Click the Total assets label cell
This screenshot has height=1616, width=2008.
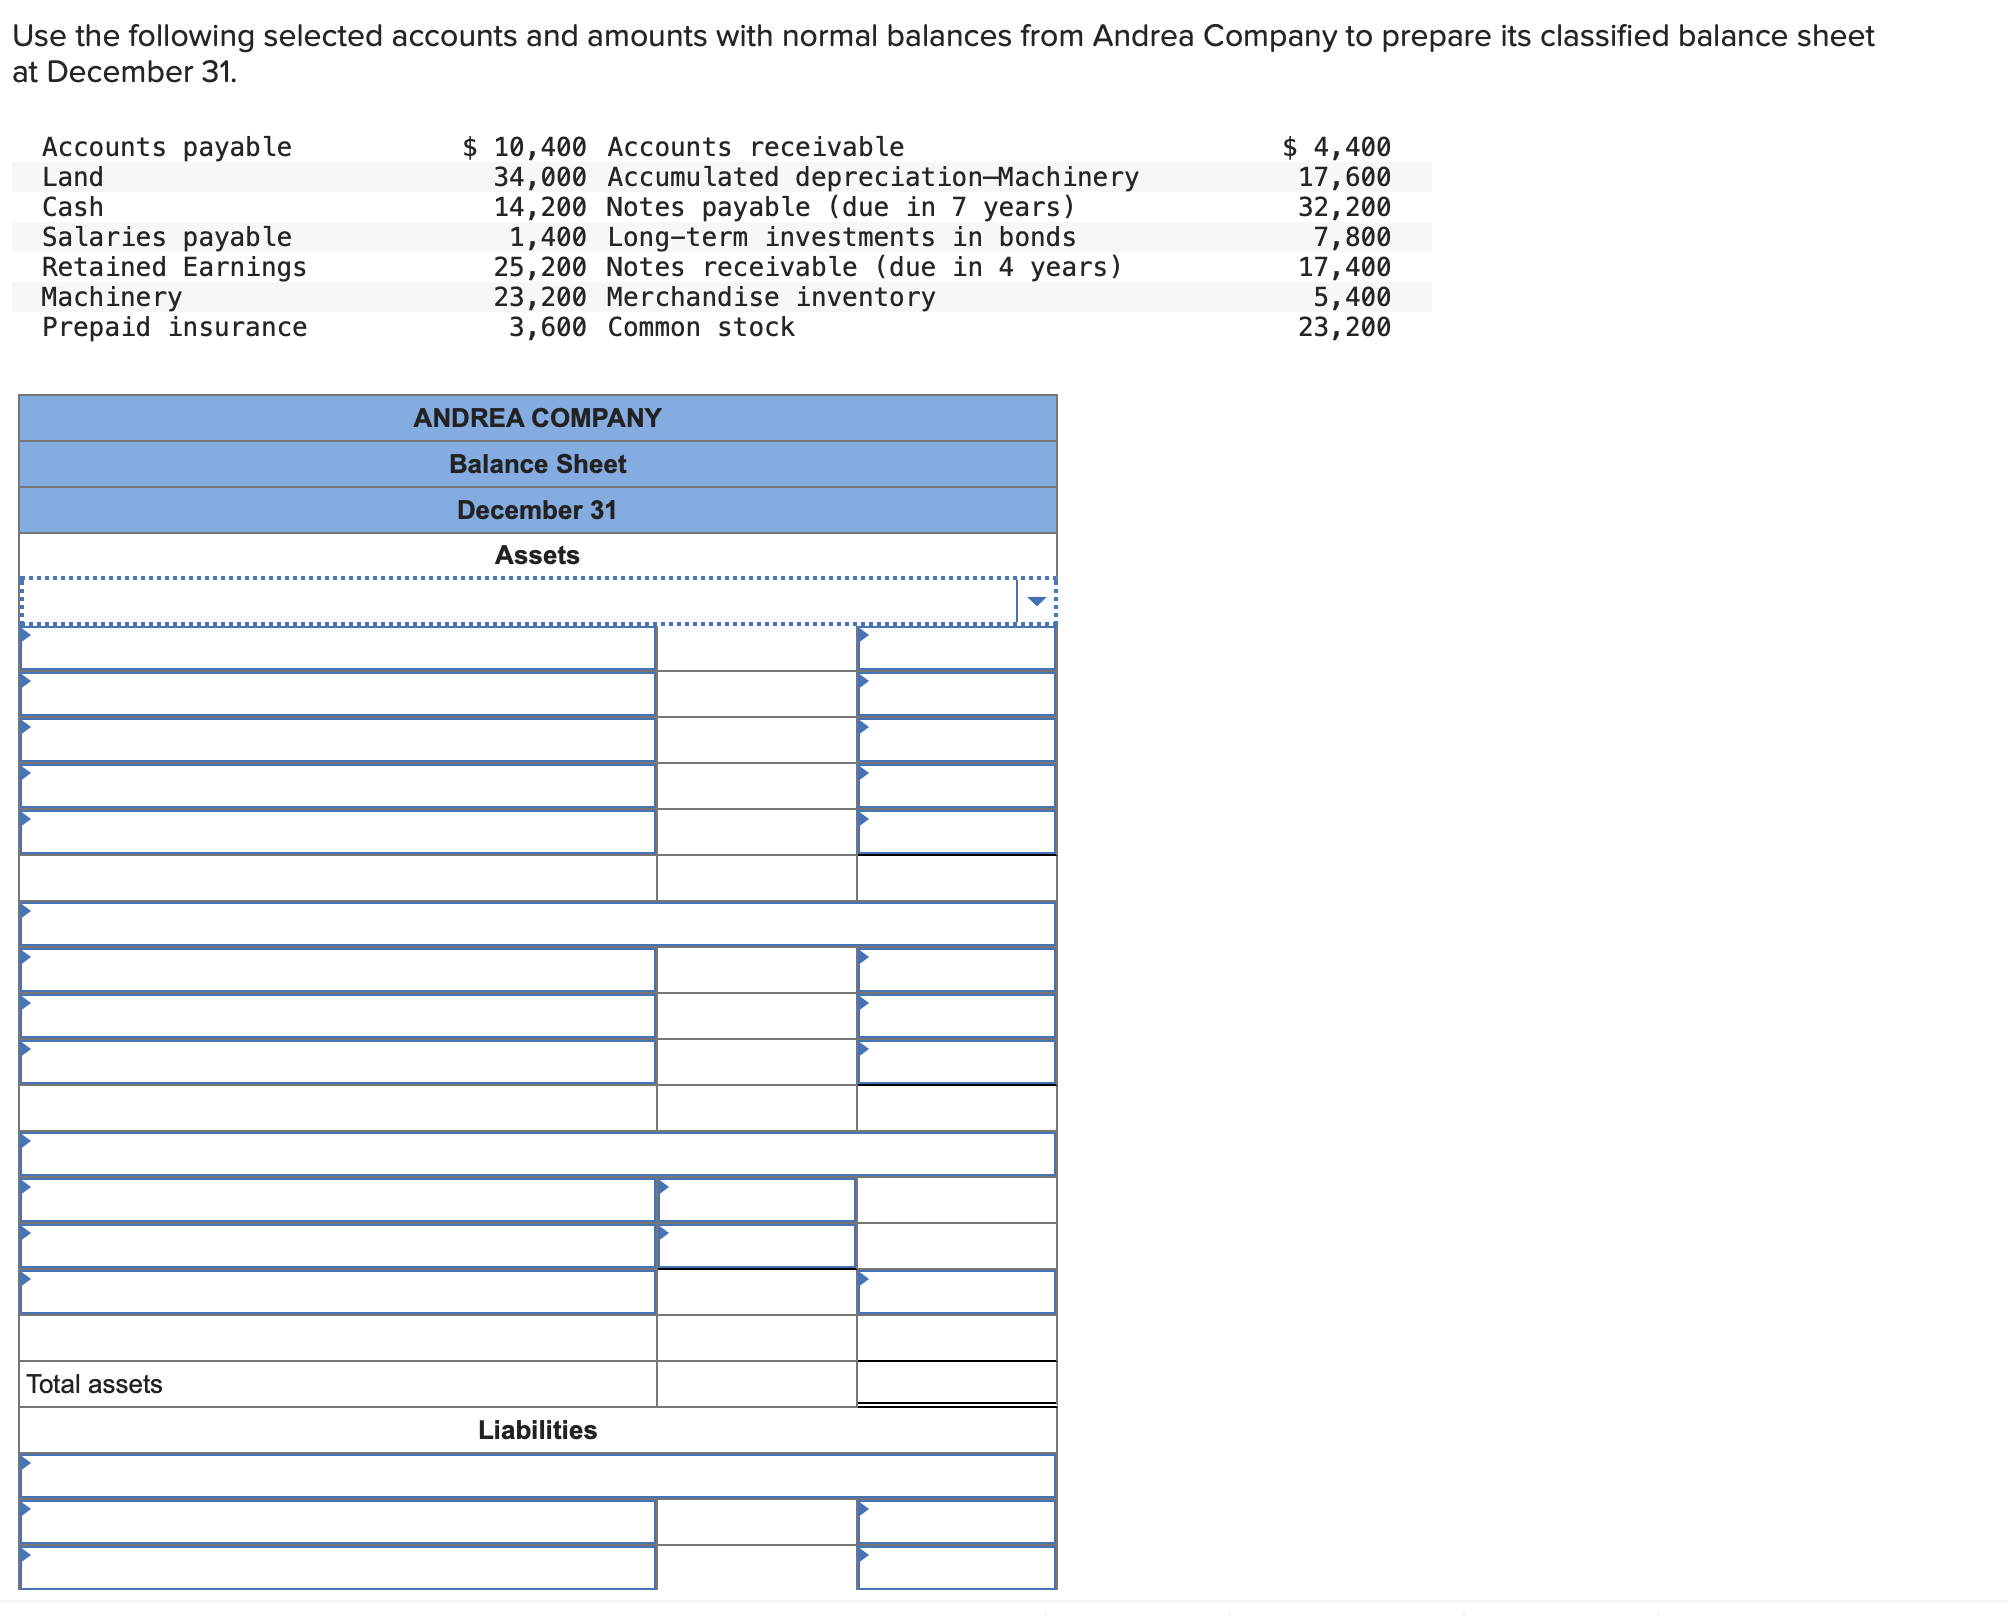(x=95, y=1385)
